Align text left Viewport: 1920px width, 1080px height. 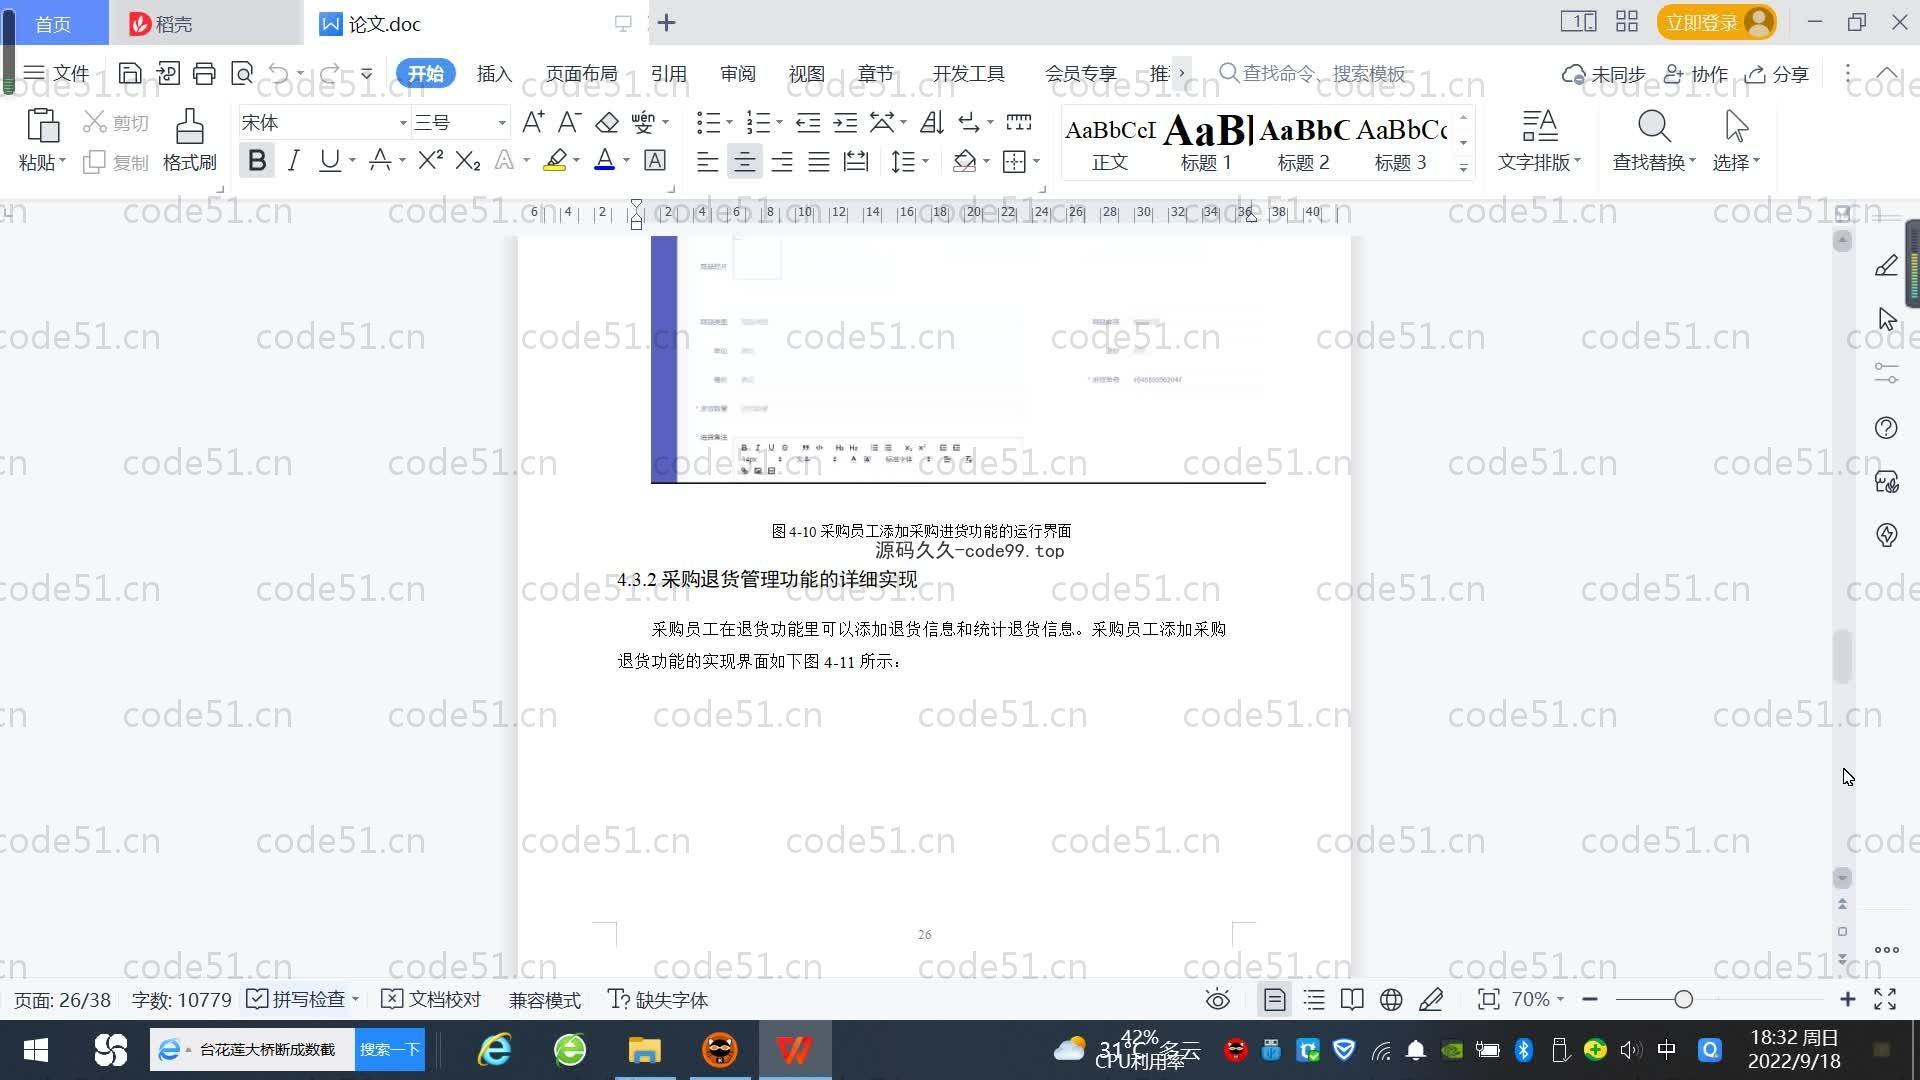pos(707,161)
